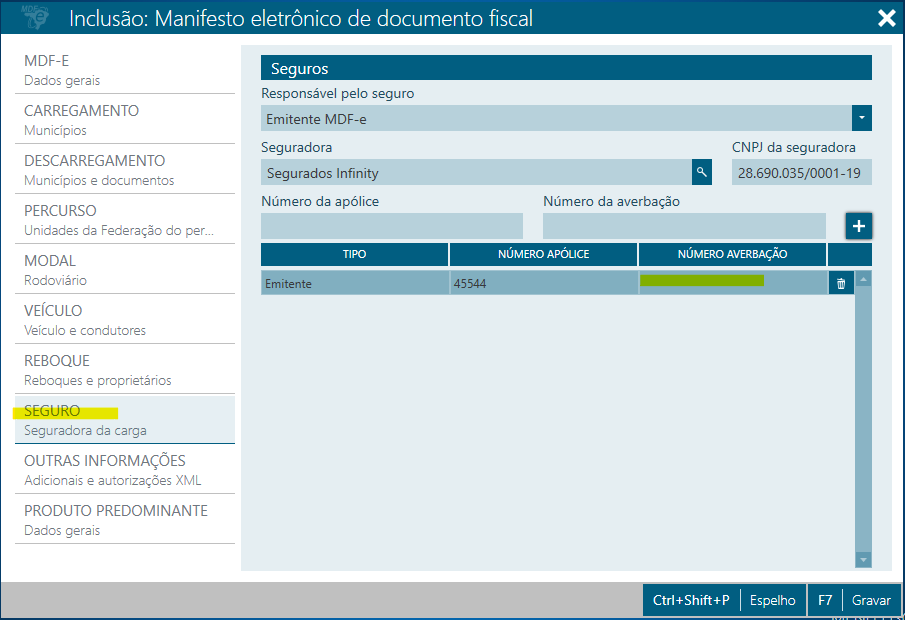
Task: Click the Número da apólice input field
Action: (x=391, y=226)
